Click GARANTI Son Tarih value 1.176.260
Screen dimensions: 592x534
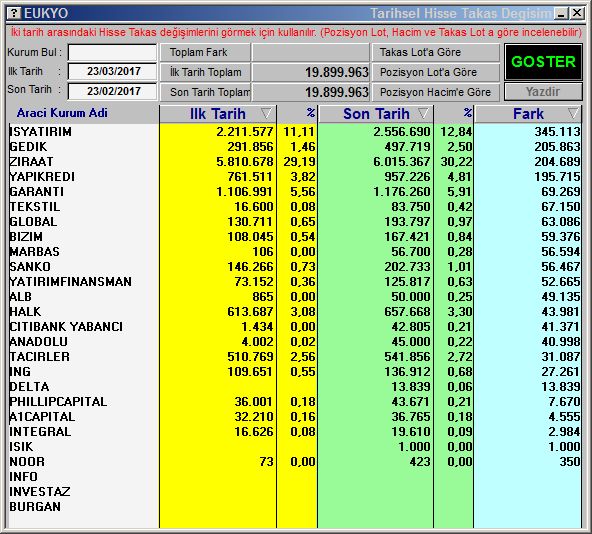[x=402, y=192]
